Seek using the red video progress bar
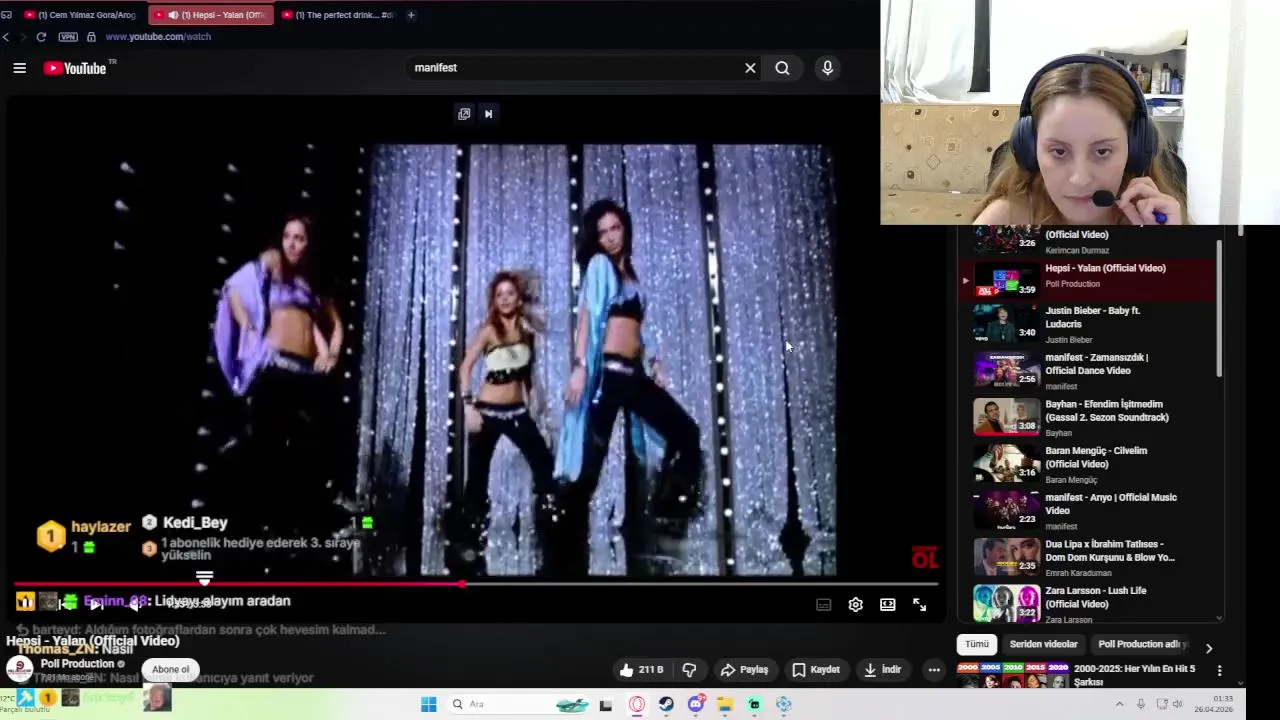 coord(476,584)
